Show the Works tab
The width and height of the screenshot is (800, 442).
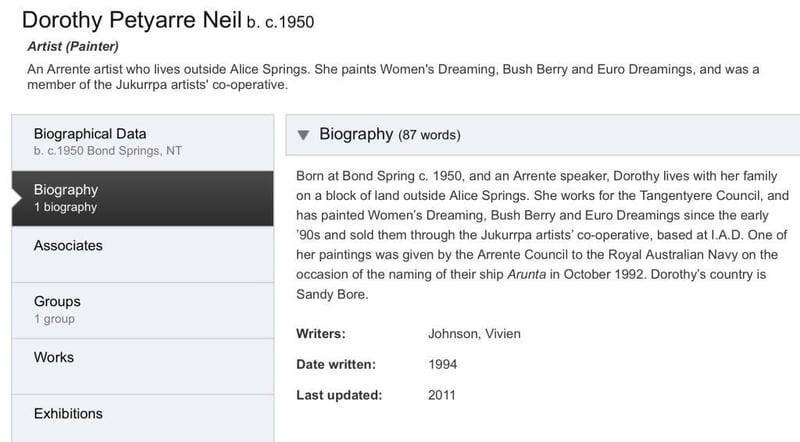click(x=54, y=357)
